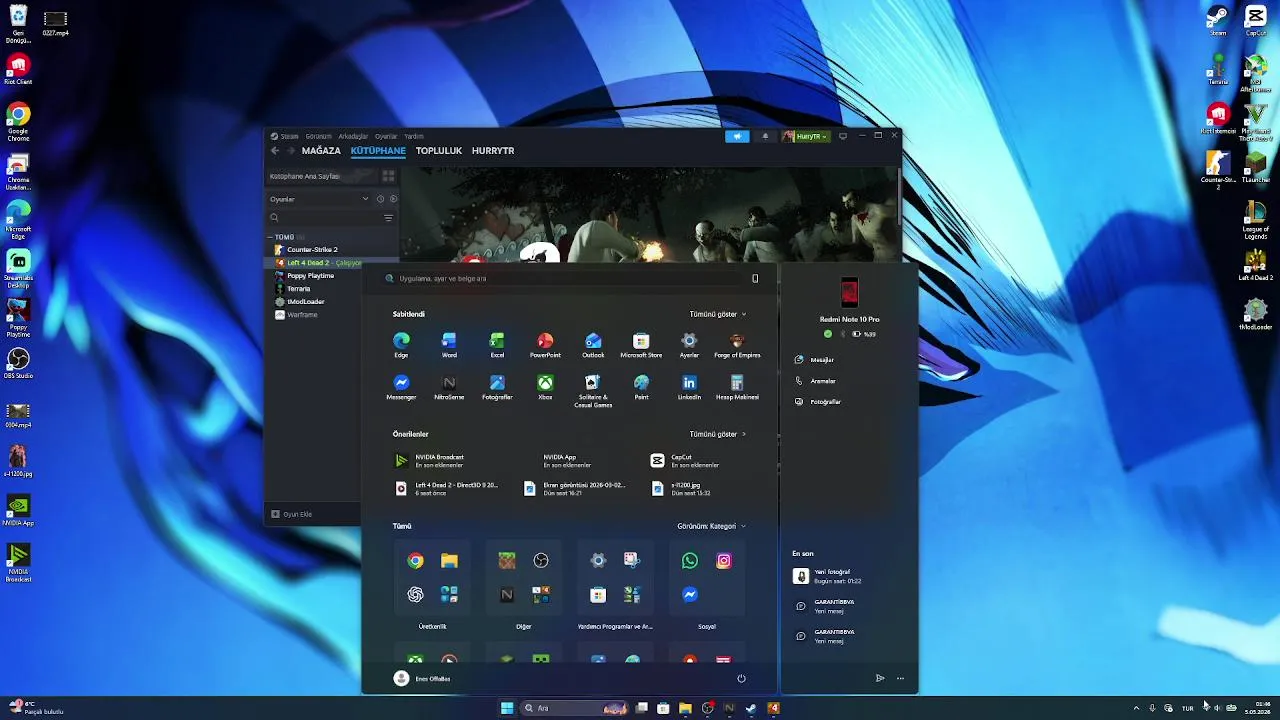
Task: Show hidden system tray icons chevron
Action: tap(1136, 708)
